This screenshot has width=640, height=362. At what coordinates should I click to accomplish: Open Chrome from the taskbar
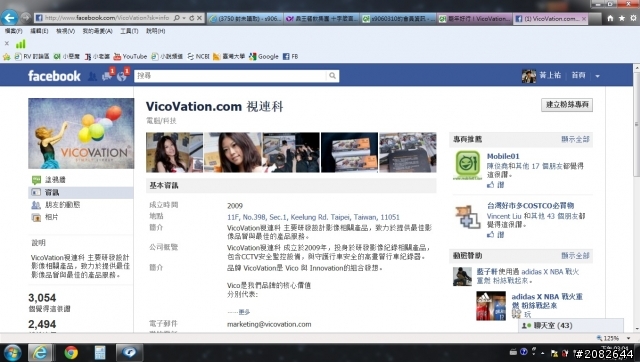[71, 352]
